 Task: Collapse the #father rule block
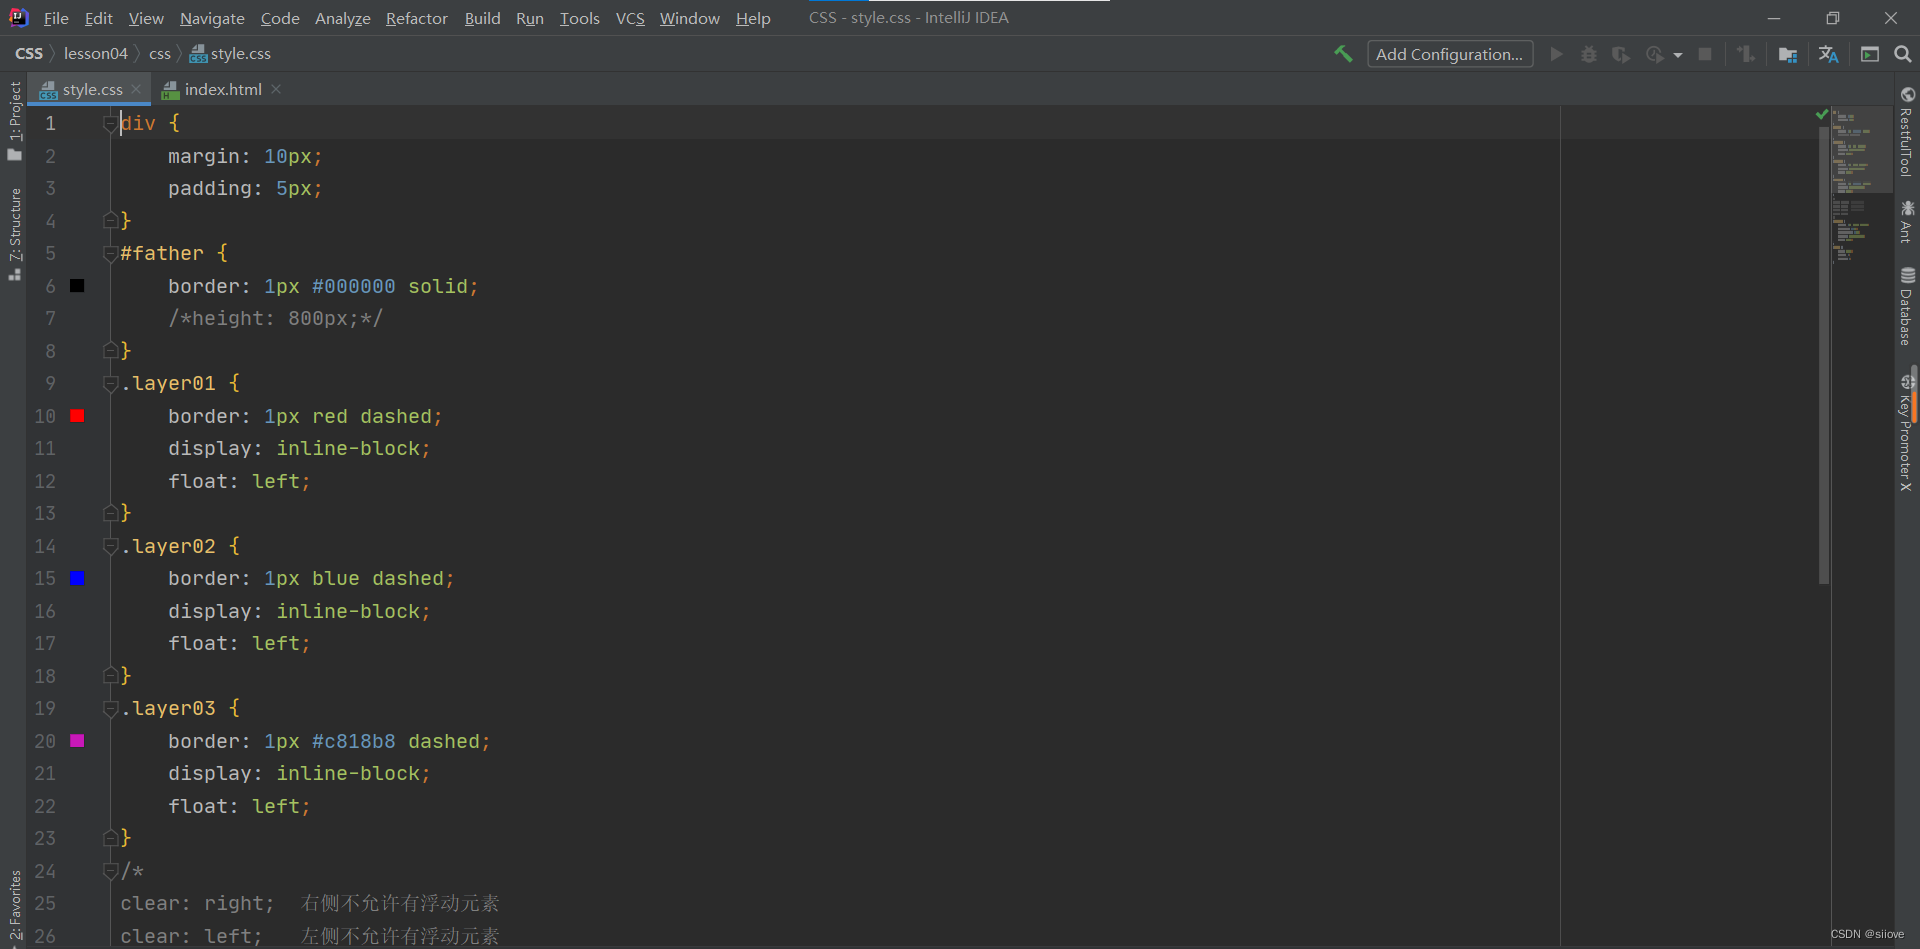pos(110,254)
